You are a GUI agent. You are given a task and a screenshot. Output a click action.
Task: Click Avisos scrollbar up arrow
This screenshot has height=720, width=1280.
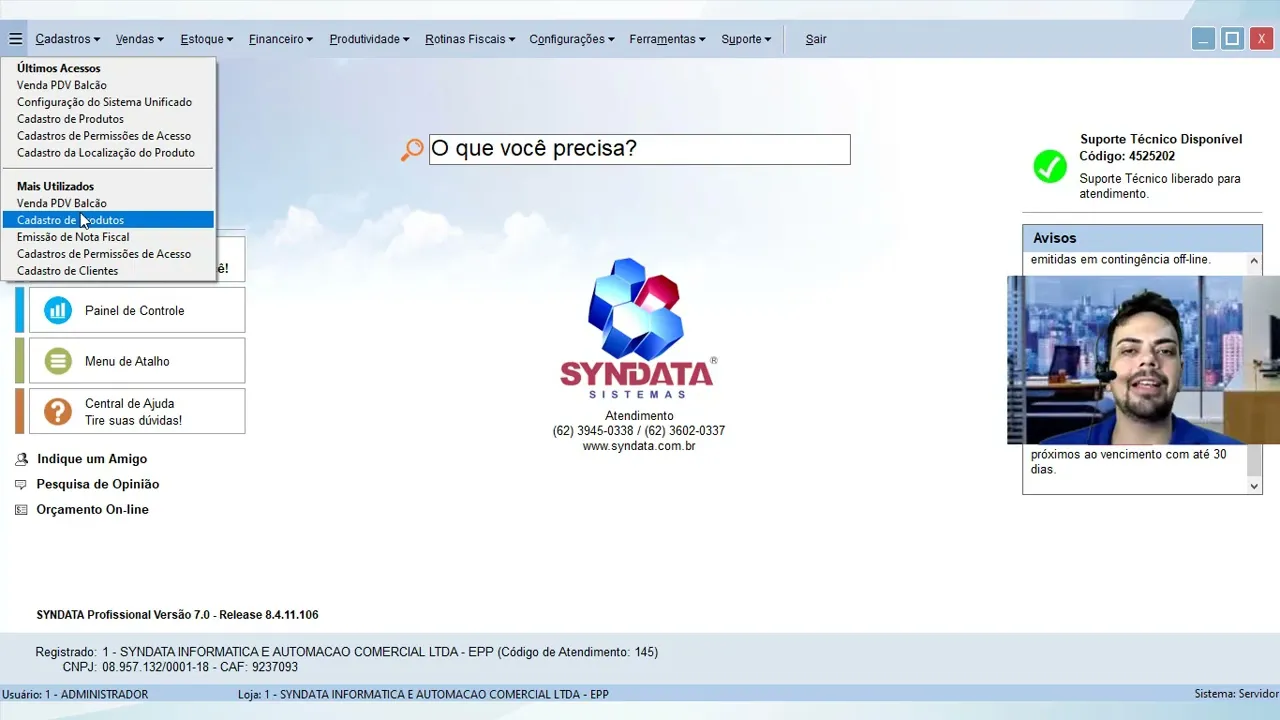pos(1254,261)
